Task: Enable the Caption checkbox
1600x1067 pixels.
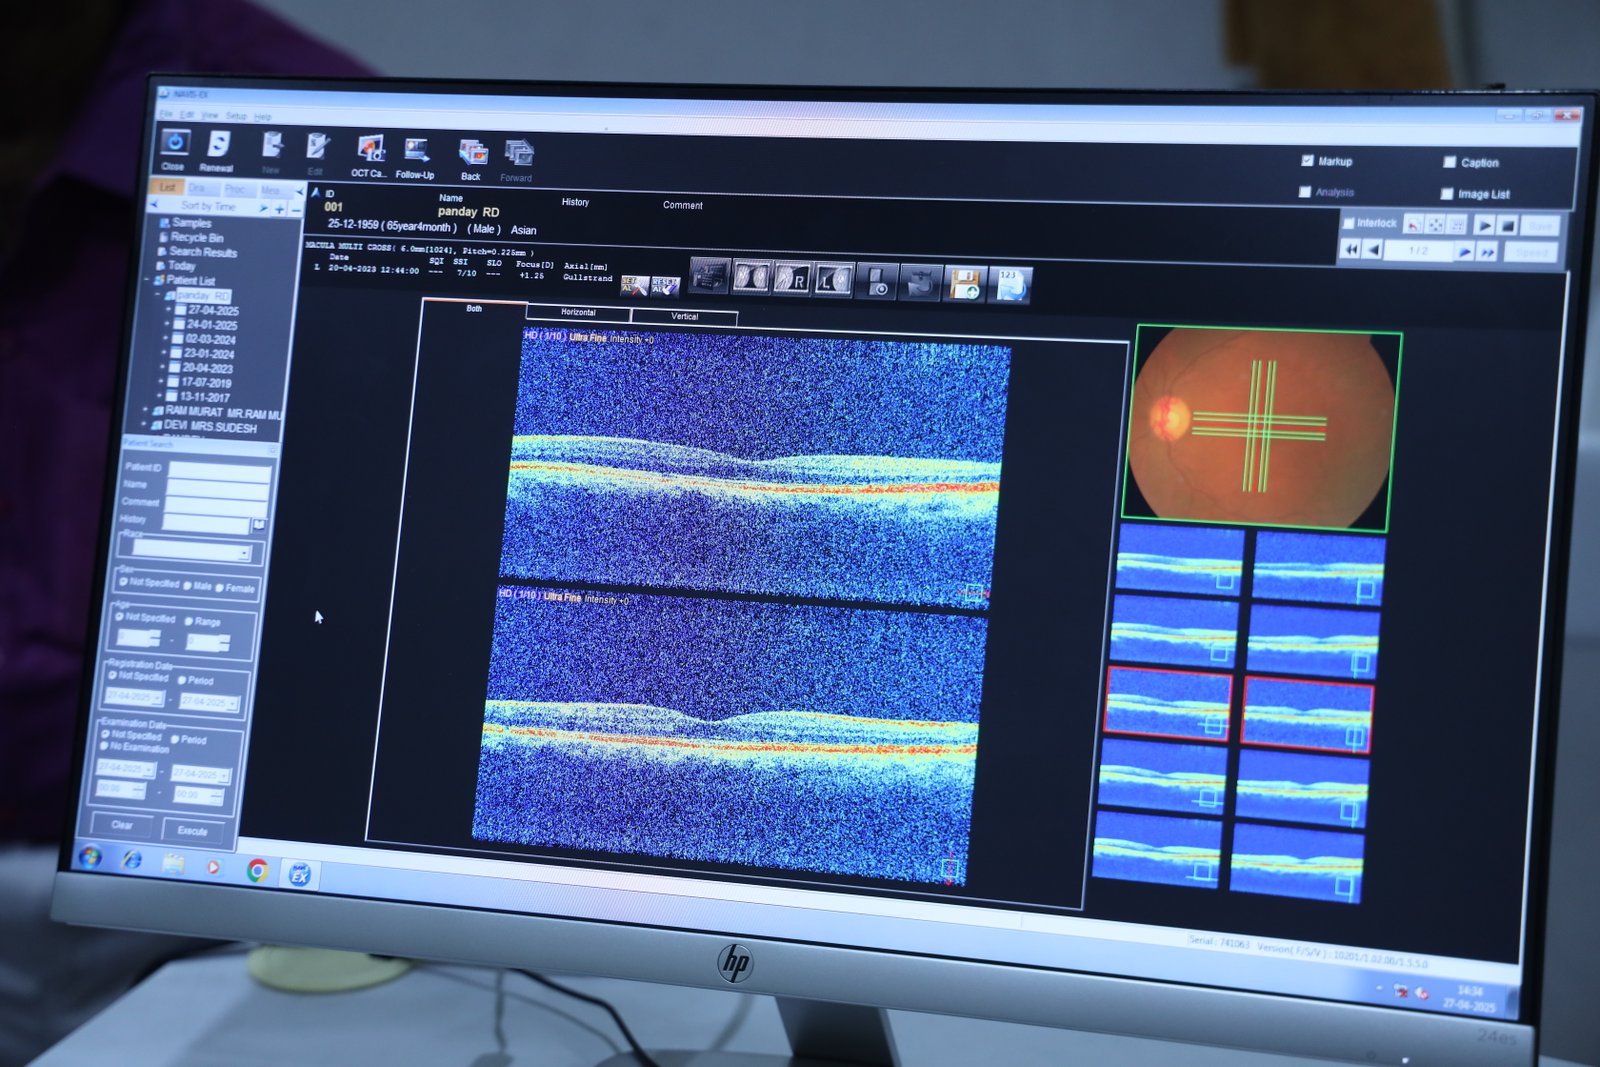Action: [x=1449, y=162]
